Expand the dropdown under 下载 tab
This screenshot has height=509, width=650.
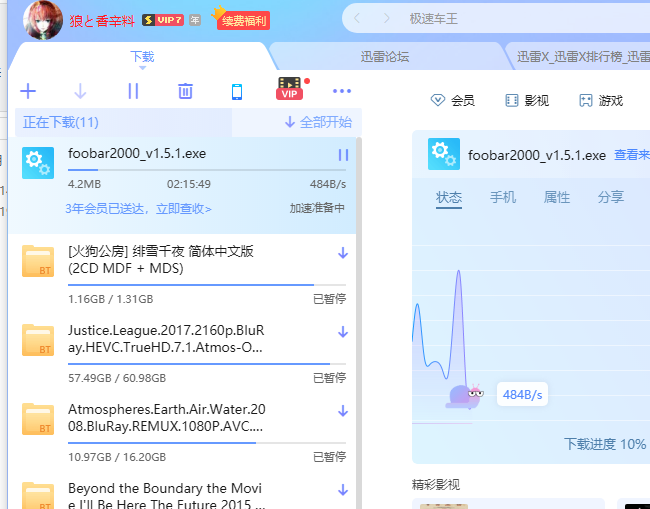pos(142,69)
